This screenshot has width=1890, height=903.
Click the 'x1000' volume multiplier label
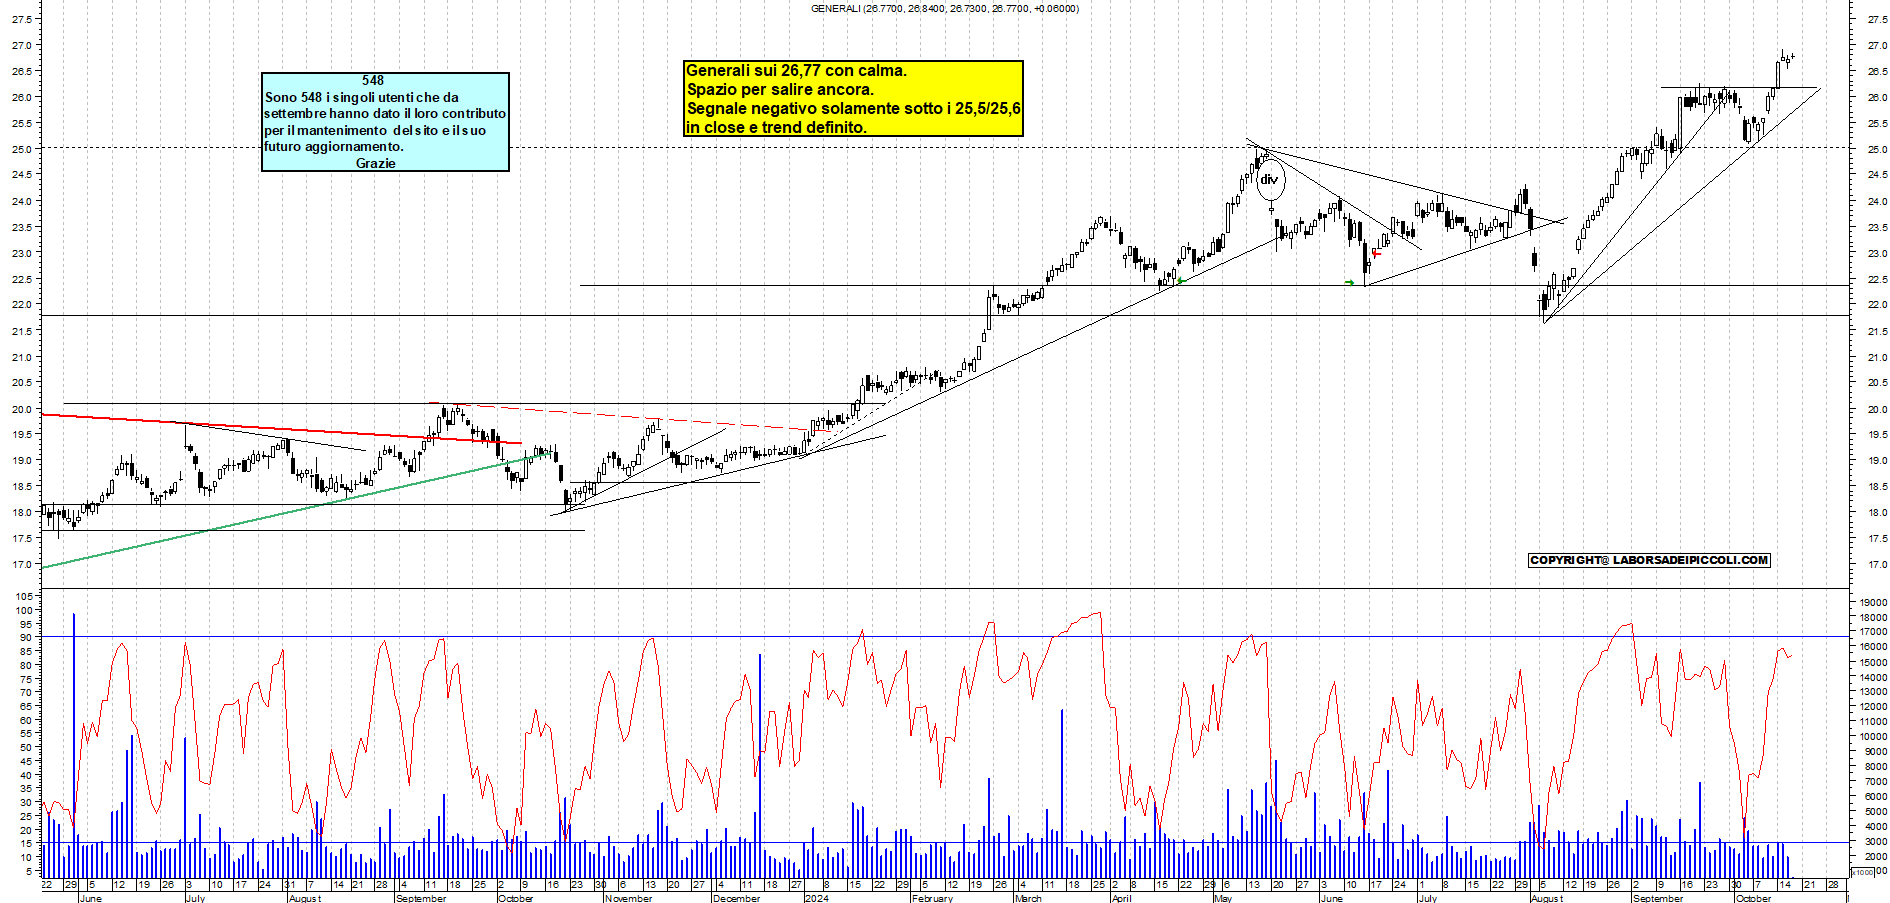[x=1864, y=872]
